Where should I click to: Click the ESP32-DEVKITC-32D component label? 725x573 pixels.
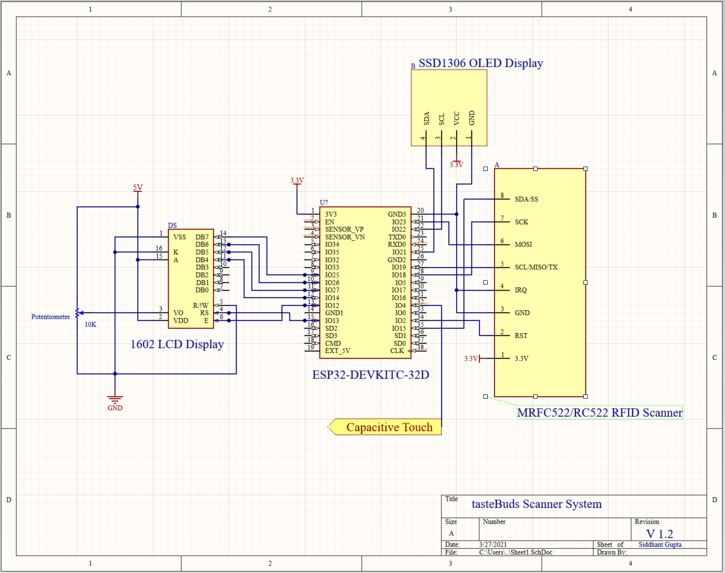tap(370, 374)
